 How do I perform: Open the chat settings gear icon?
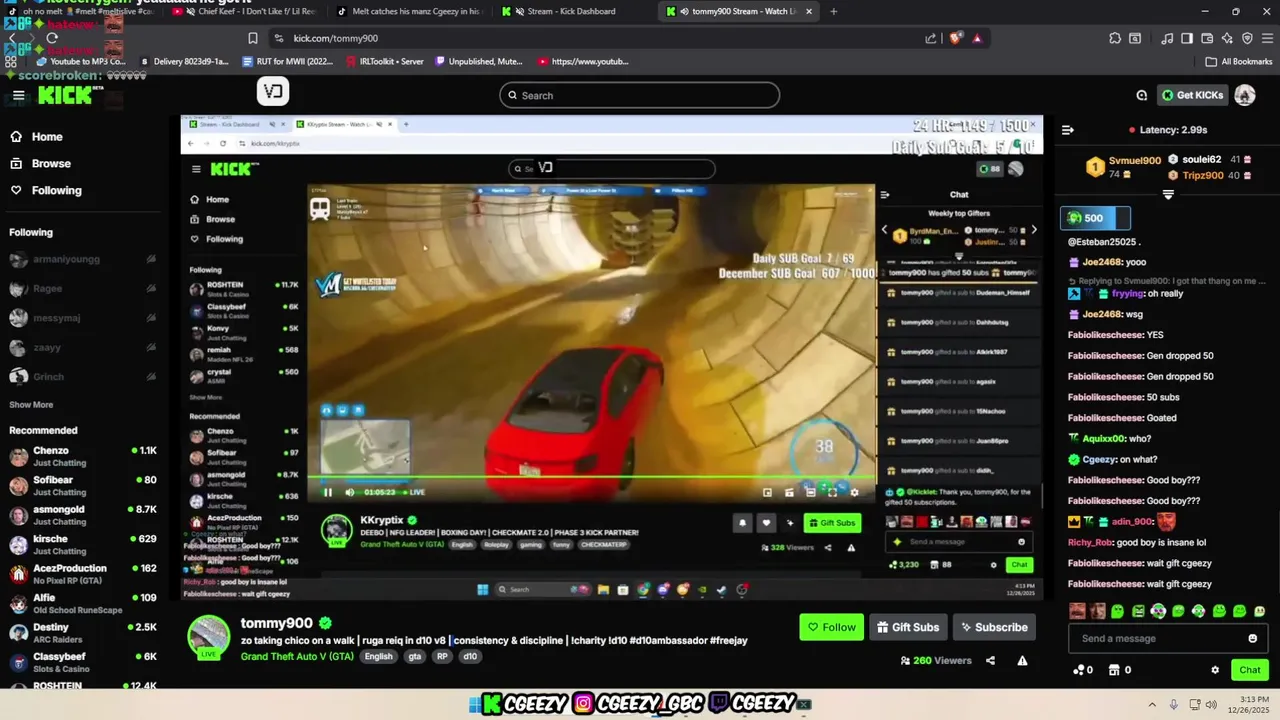tap(1215, 670)
